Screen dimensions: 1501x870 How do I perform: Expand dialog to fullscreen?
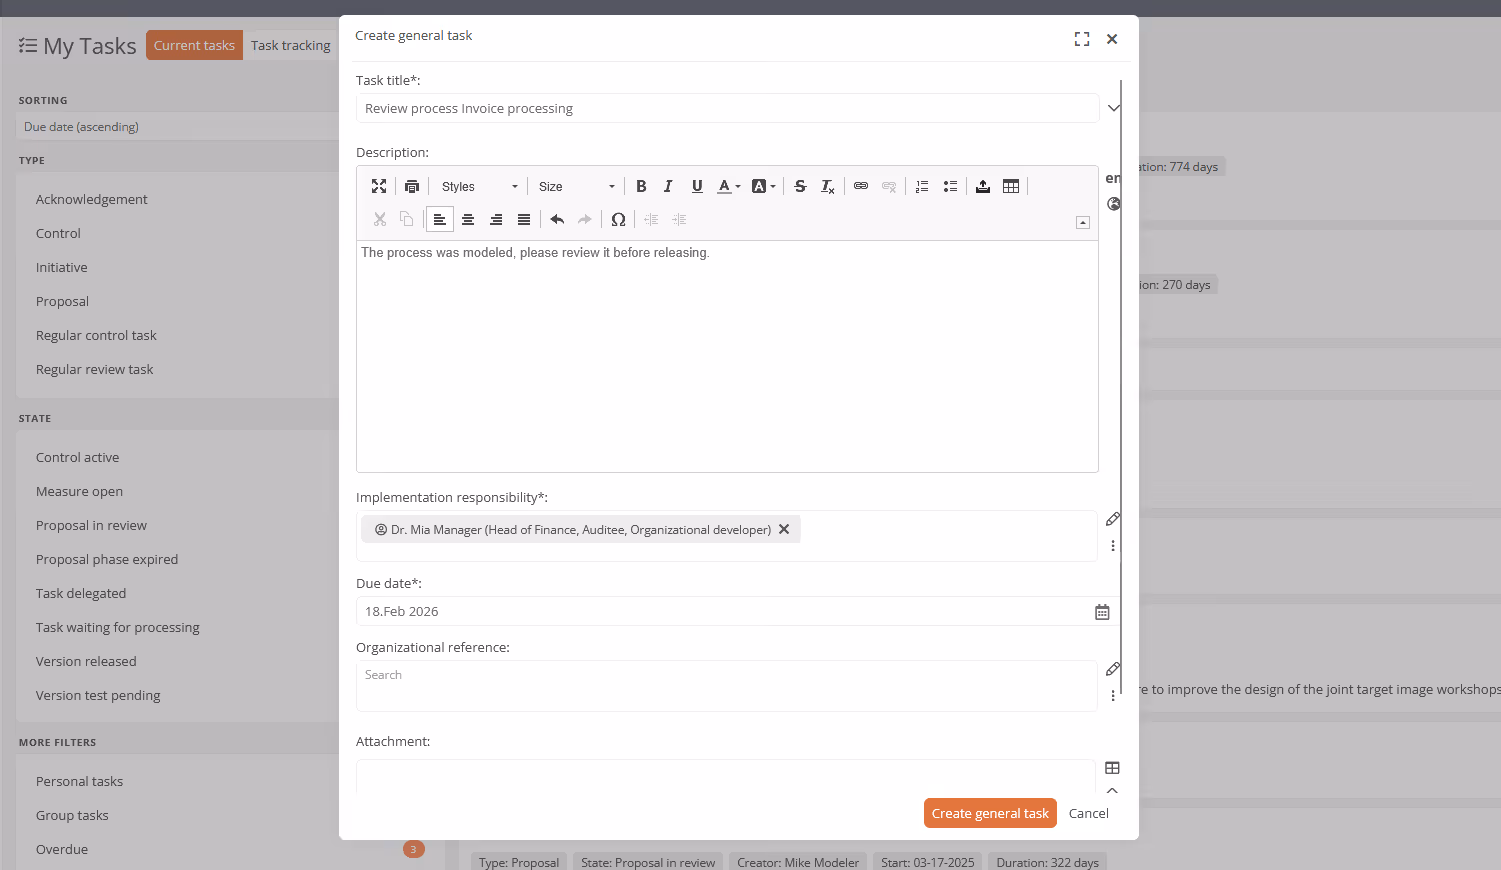[x=1082, y=39]
